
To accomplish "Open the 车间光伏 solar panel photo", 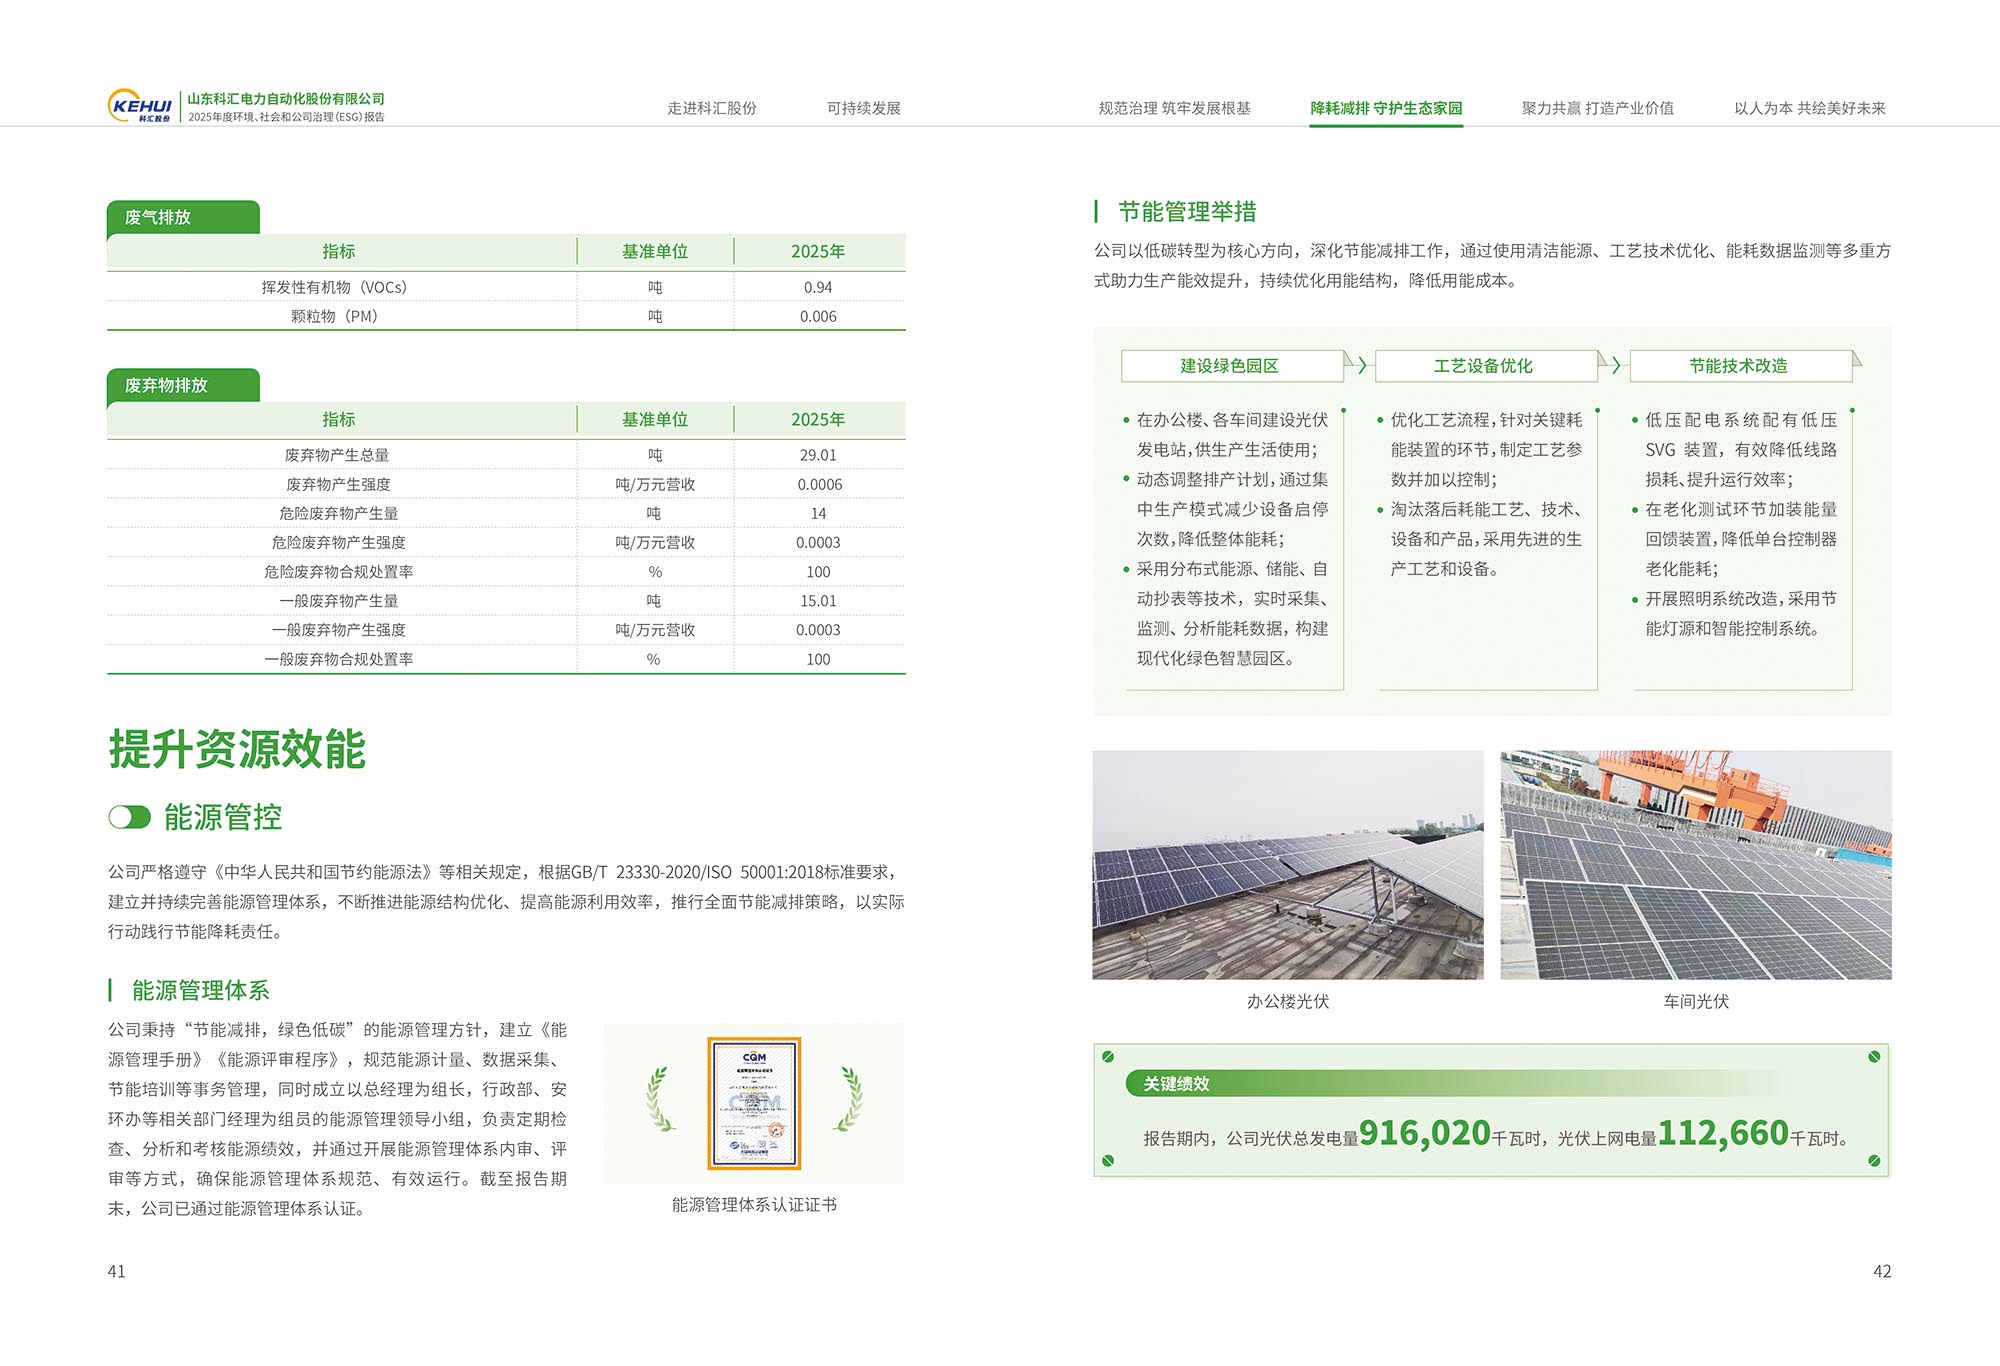I will click(x=1696, y=865).
